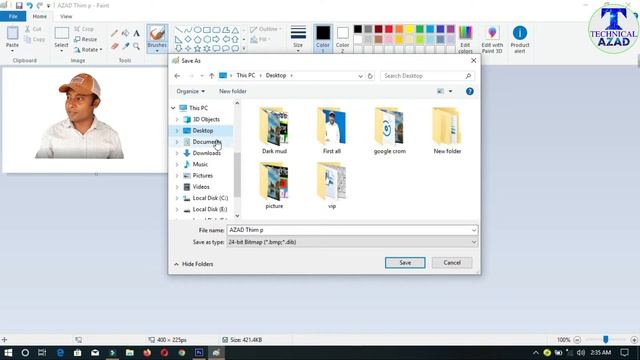Screen dimensions: 640x360
Task: Click the Select tool in Image group
Action: (61, 33)
